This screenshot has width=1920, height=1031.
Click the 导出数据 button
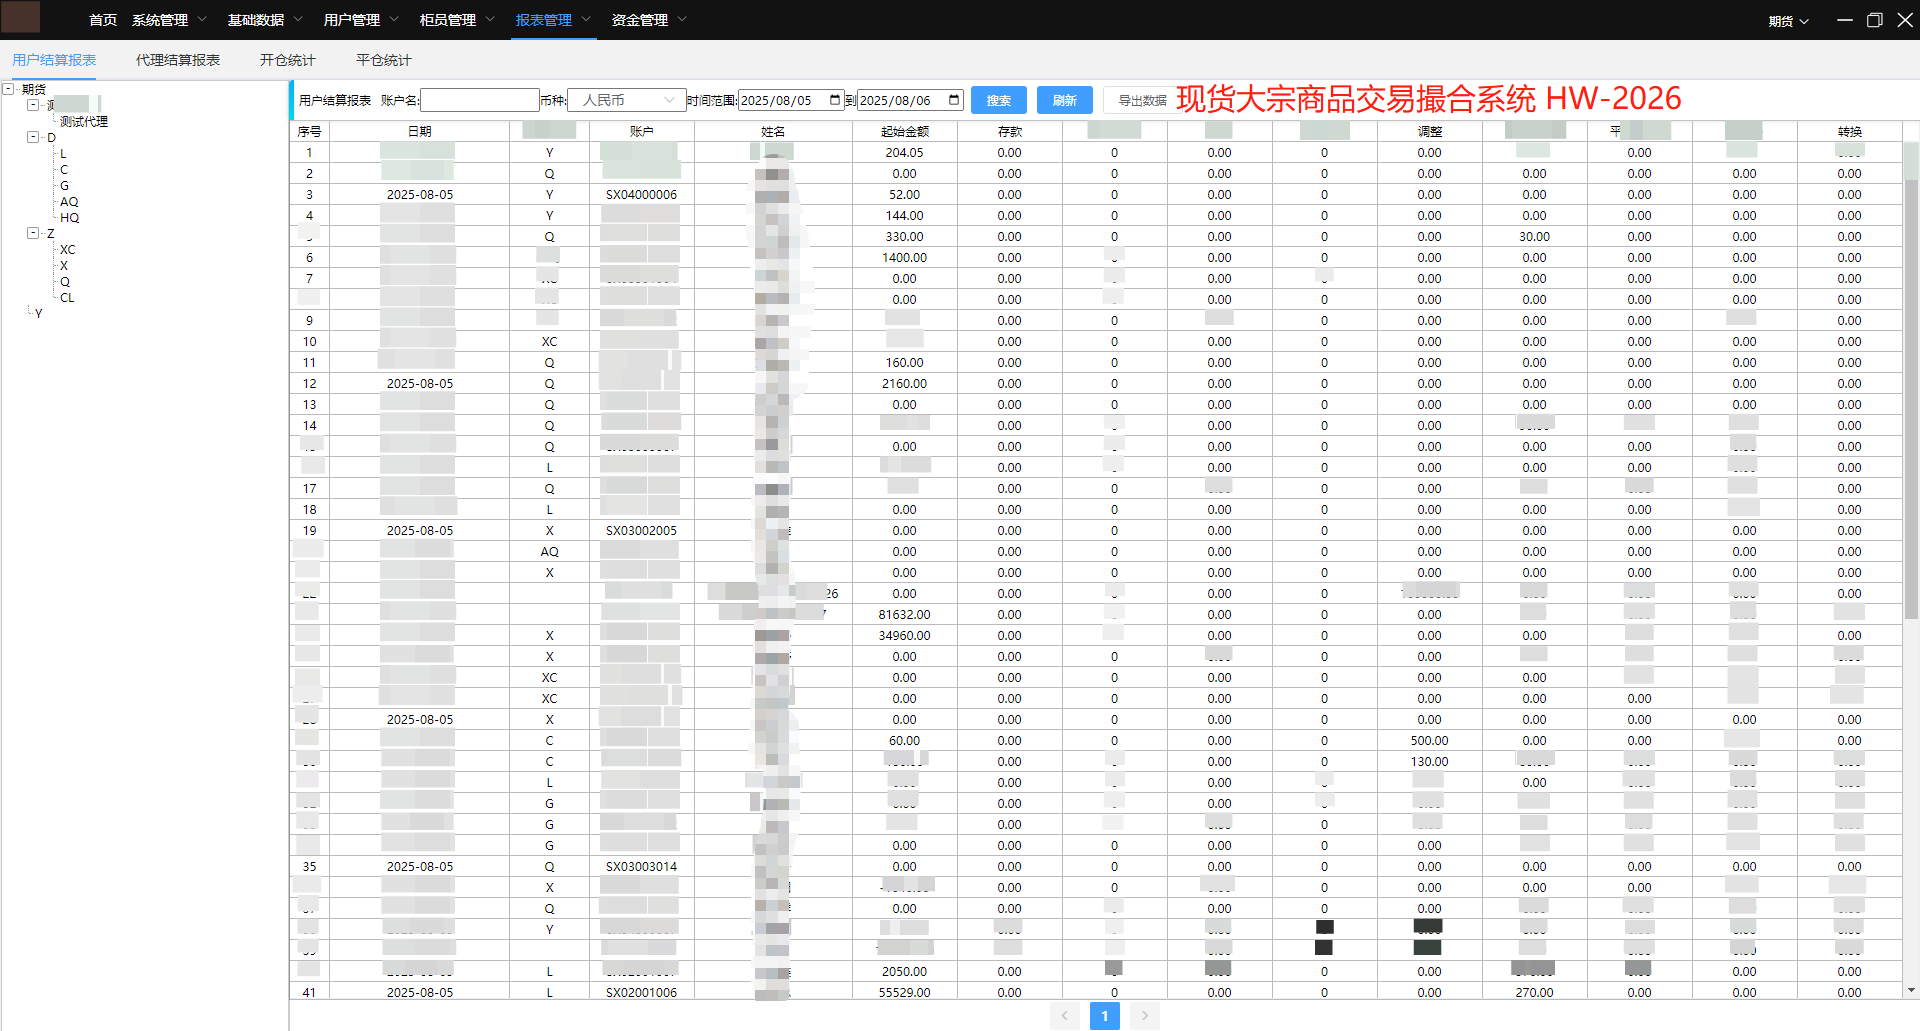point(1142,100)
